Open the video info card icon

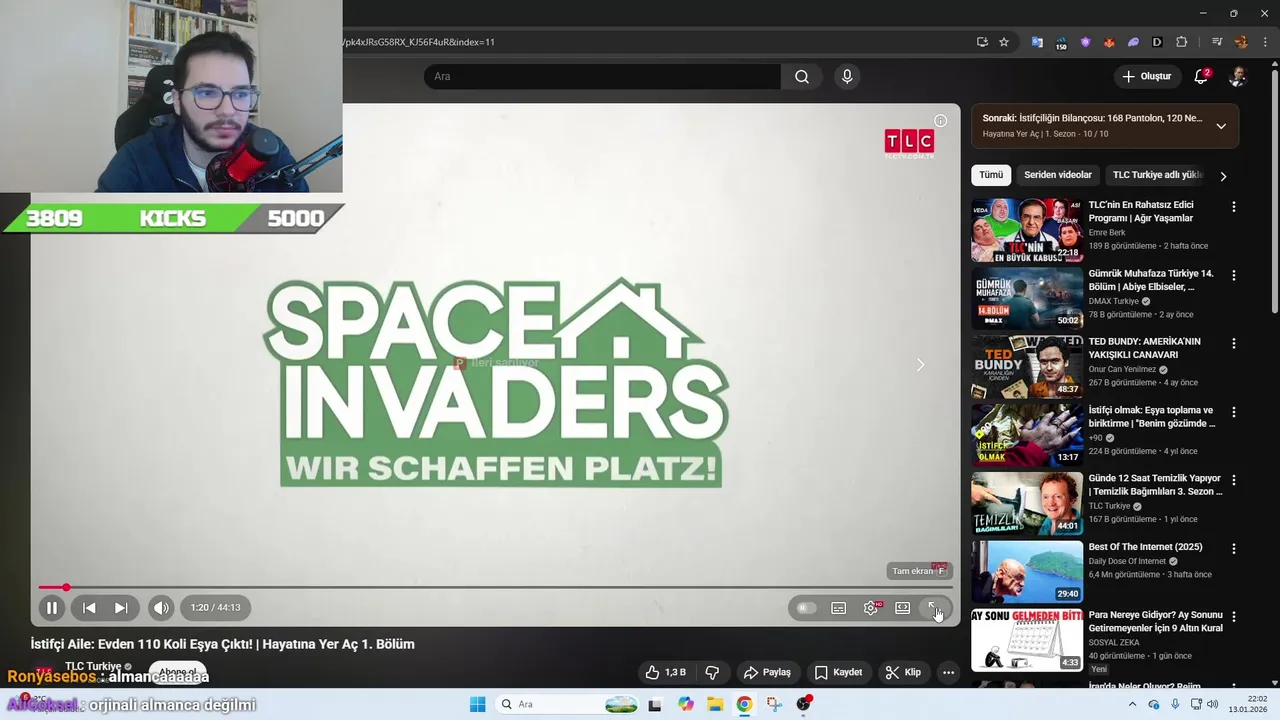pyautogui.click(x=940, y=120)
